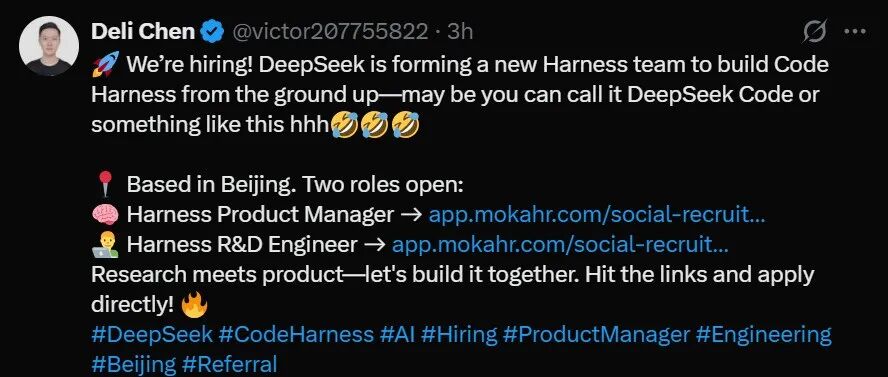The width and height of the screenshot is (888, 377).
Task: Click the 3h post timestamp
Action: (460, 32)
